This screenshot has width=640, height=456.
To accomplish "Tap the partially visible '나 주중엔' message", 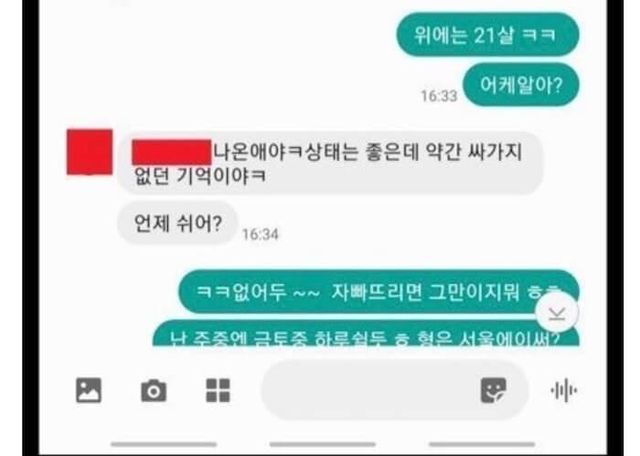I will tap(366, 333).
